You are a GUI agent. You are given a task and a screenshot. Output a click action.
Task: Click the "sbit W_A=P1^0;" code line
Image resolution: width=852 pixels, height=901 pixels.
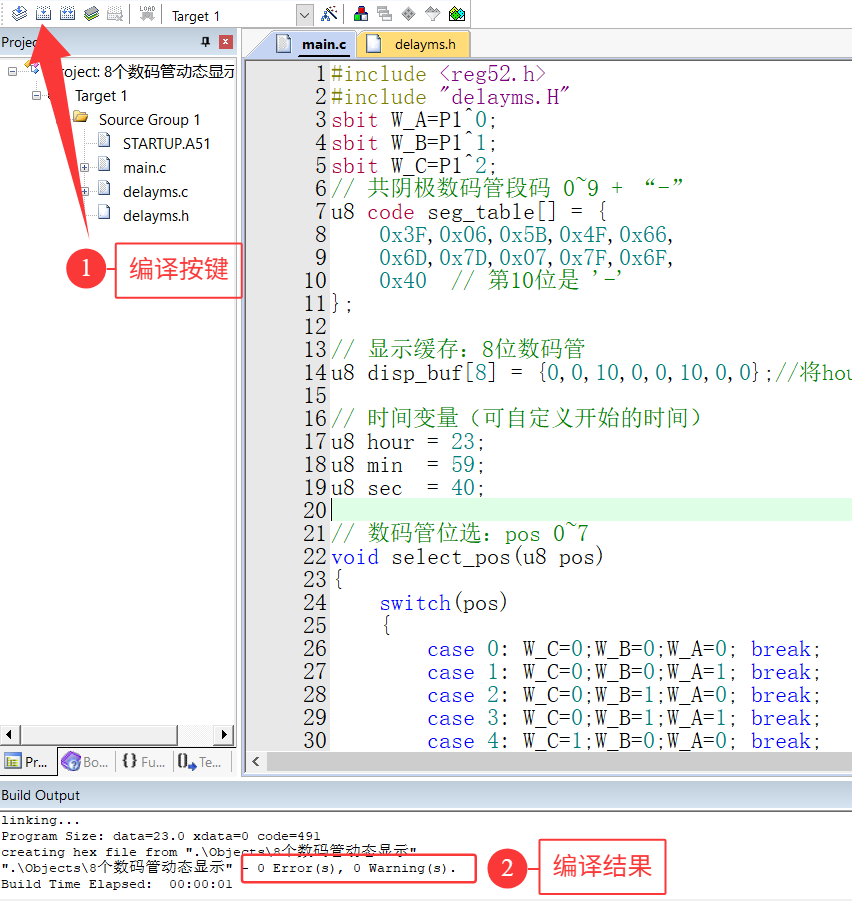tap(413, 120)
